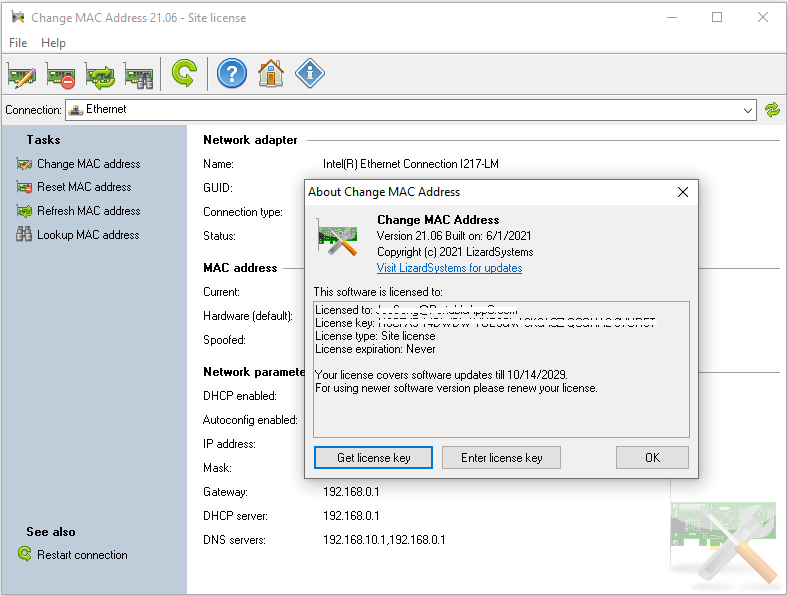This screenshot has width=788, height=596.
Task: Minimize the Change MAC Address window
Action: pos(672,17)
